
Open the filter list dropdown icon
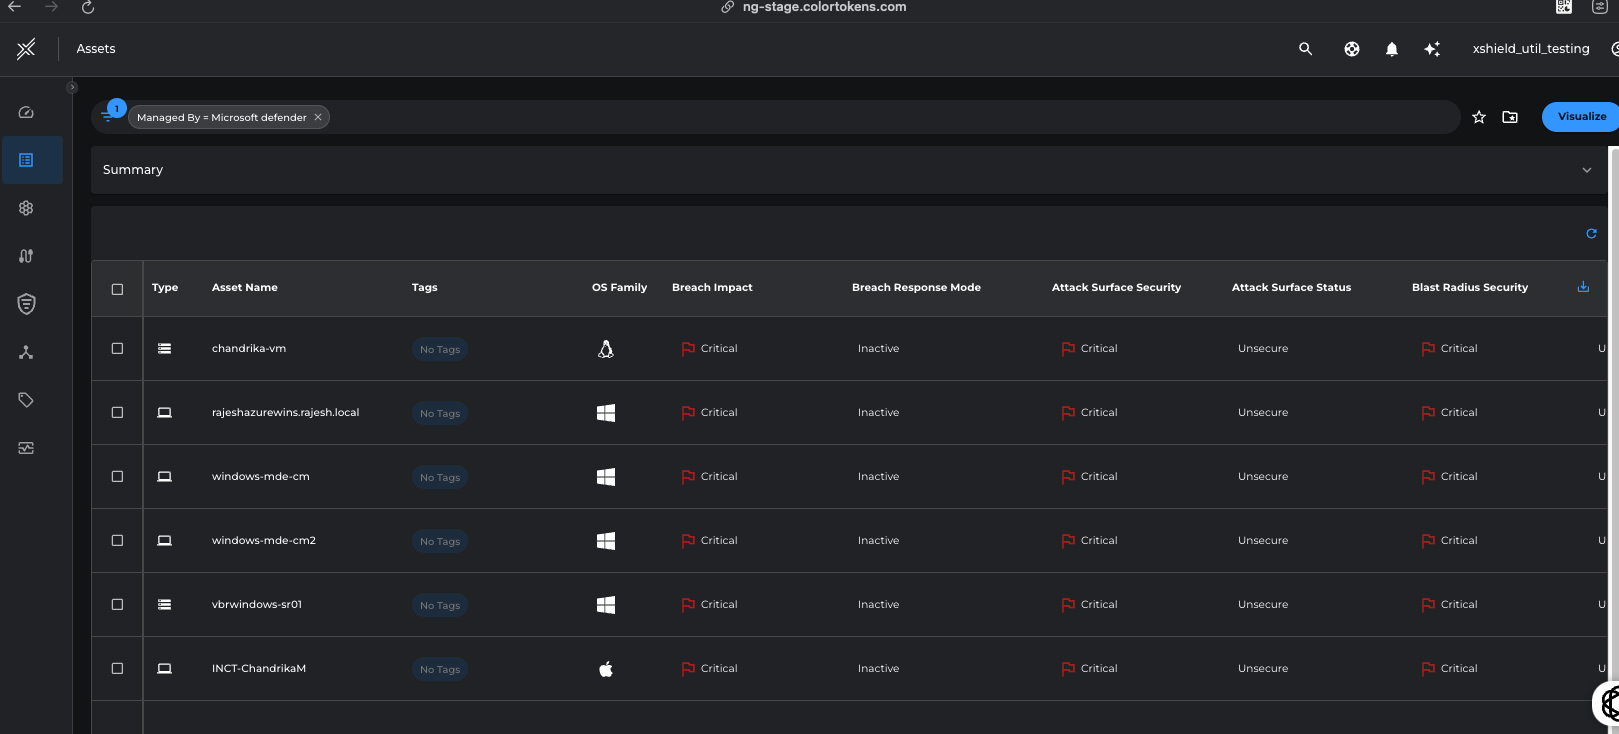point(108,116)
